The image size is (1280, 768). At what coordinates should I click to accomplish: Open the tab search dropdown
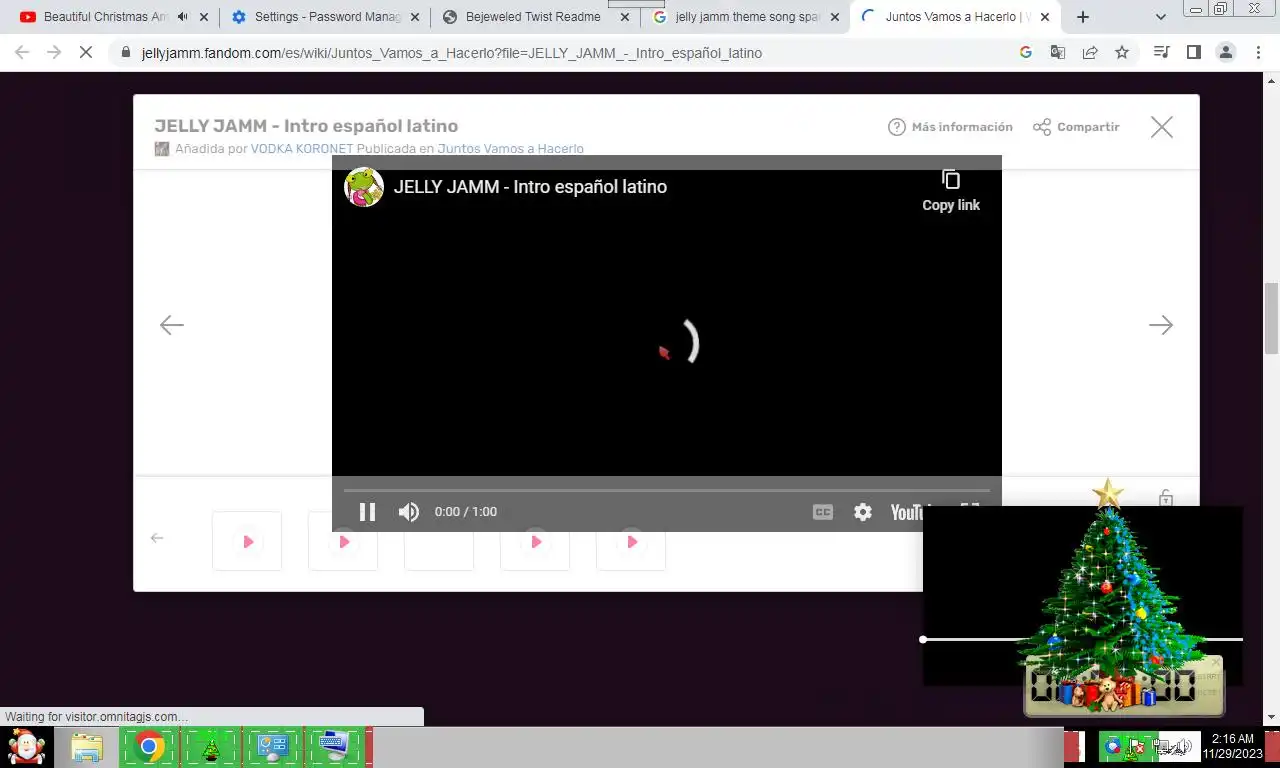coord(1160,17)
